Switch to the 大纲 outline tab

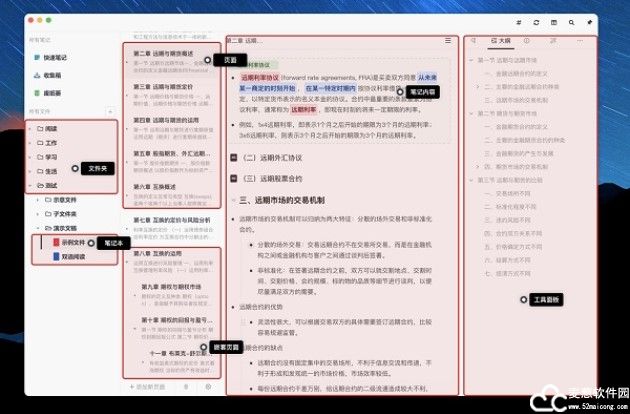(x=498, y=42)
